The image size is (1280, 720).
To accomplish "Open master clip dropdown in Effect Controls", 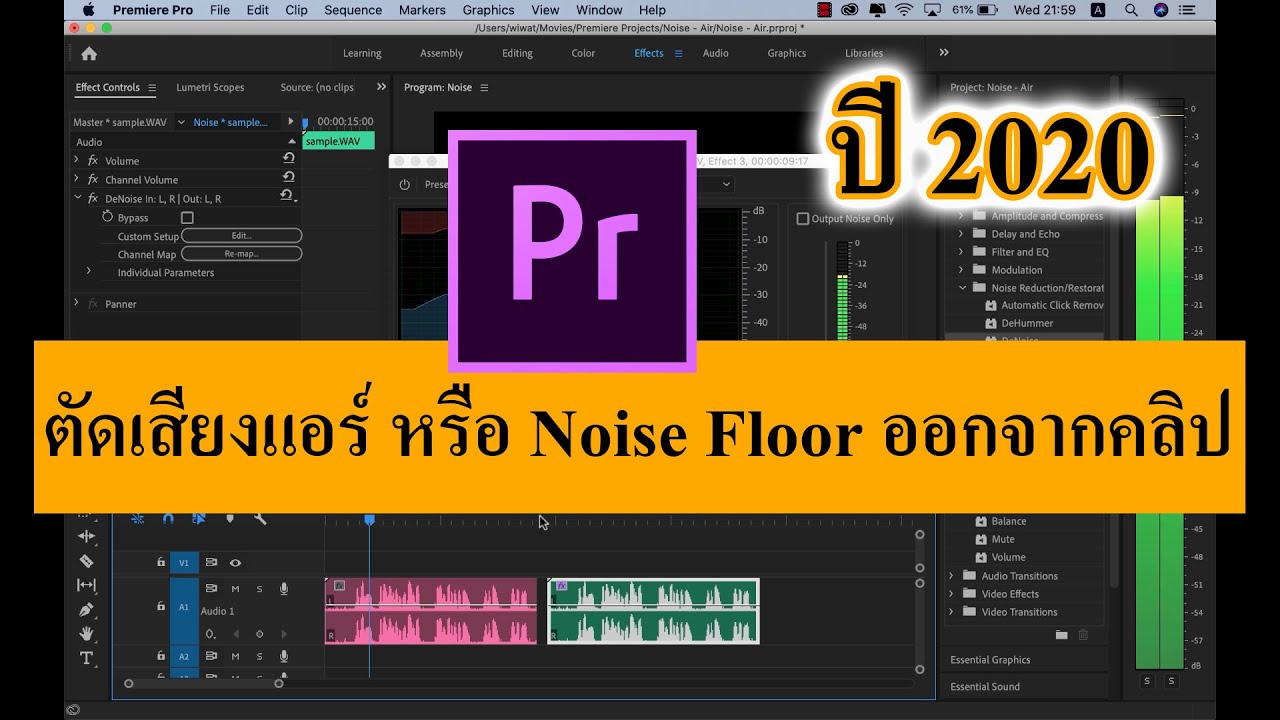I will 181,122.
